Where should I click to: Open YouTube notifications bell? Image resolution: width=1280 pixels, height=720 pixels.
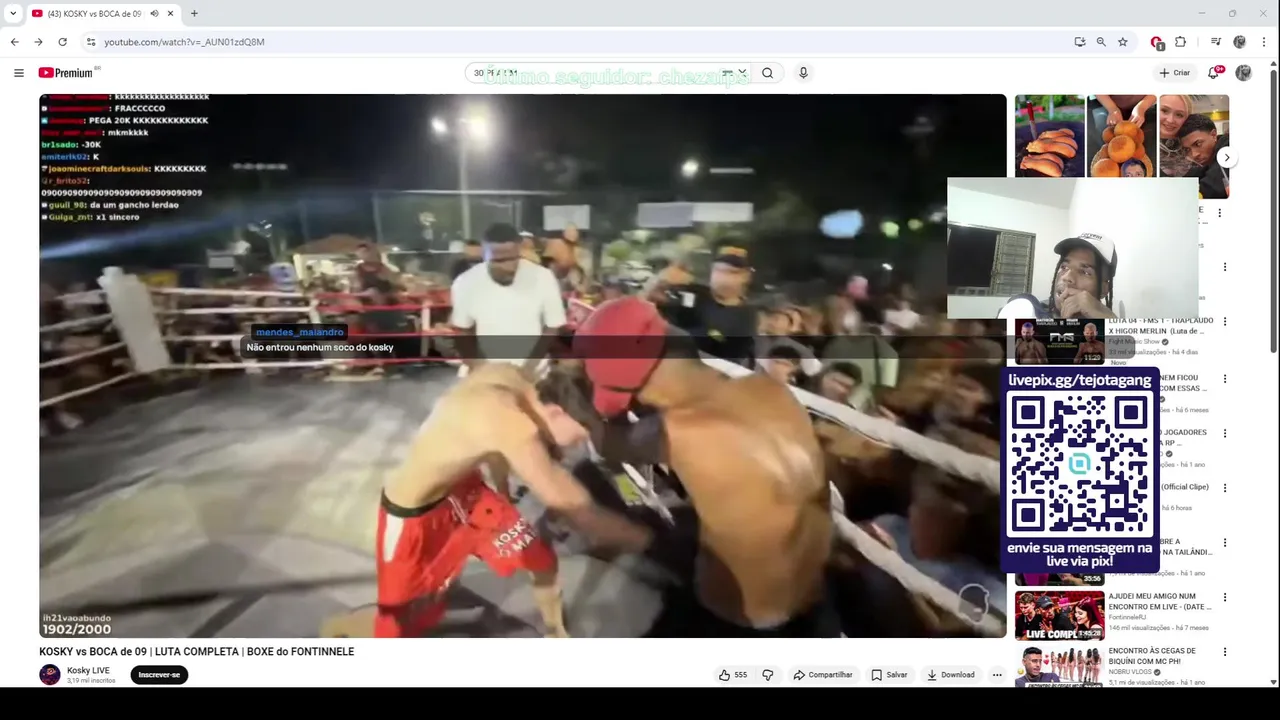pyautogui.click(x=1214, y=73)
